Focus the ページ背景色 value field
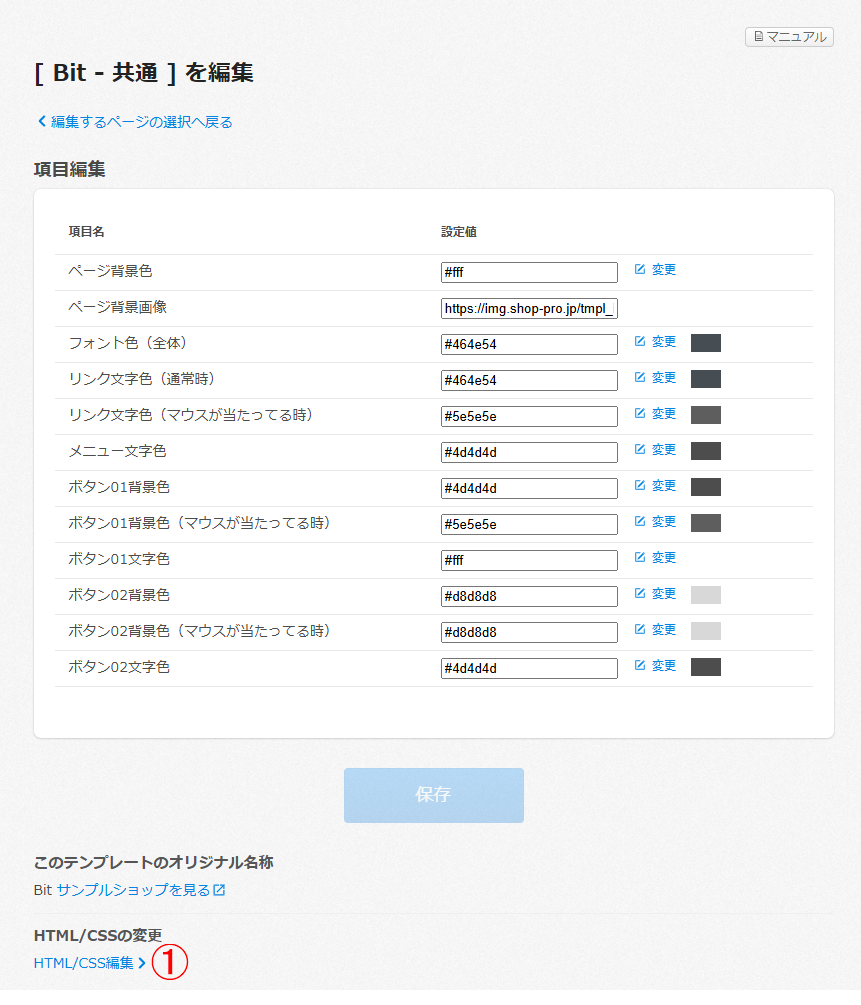Image resolution: width=861 pixels, height=1005 pixels. point(529,272)
